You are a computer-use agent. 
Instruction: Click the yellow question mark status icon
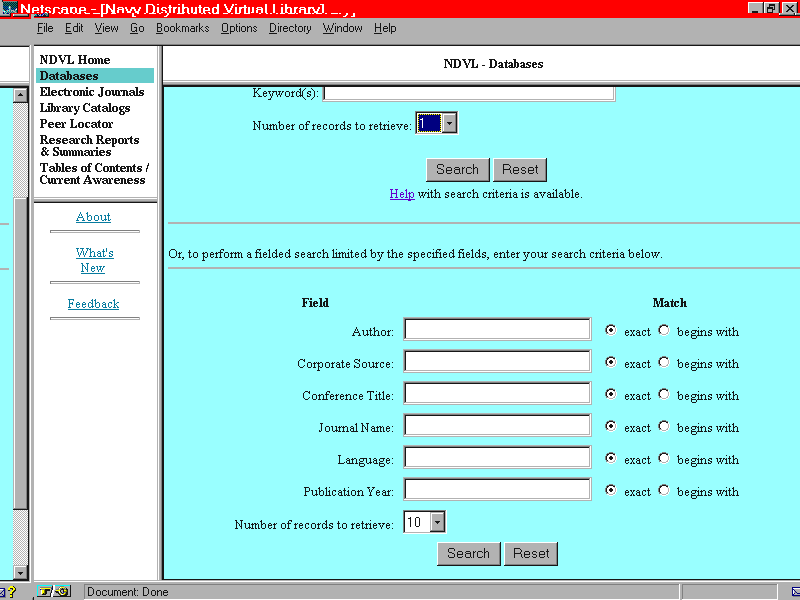pos(12,592)
